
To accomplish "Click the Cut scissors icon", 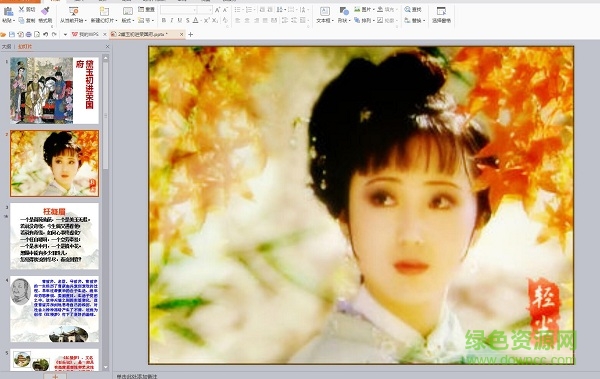I will click(x=21, y=9).
